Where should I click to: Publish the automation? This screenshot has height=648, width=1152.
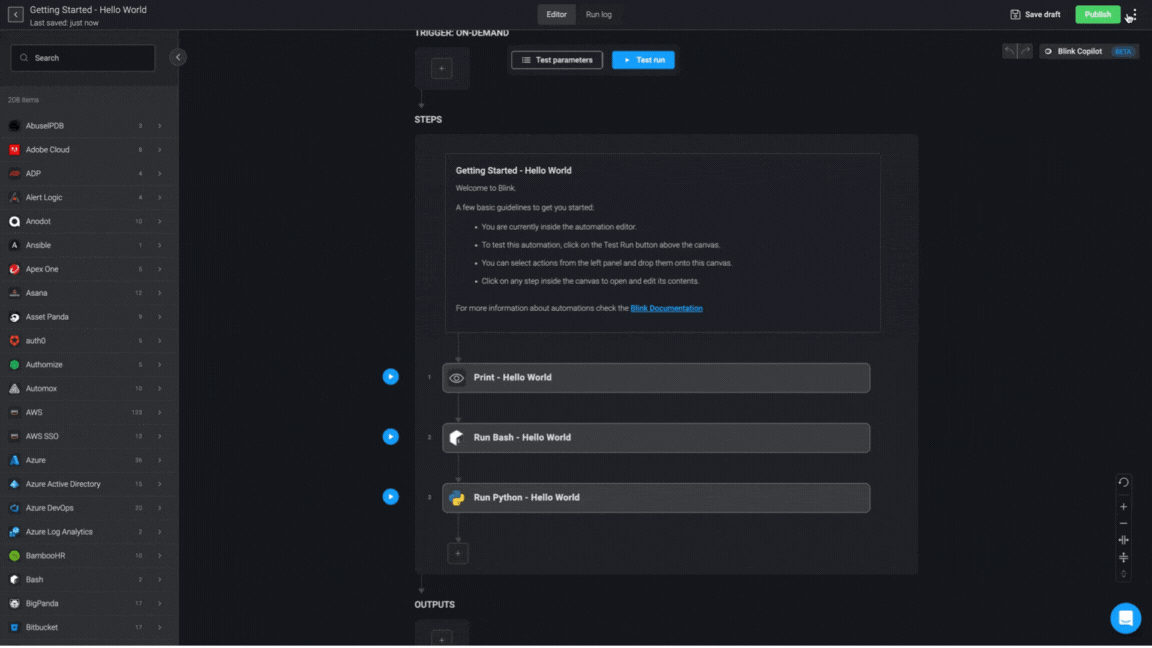coord(1098,14)
